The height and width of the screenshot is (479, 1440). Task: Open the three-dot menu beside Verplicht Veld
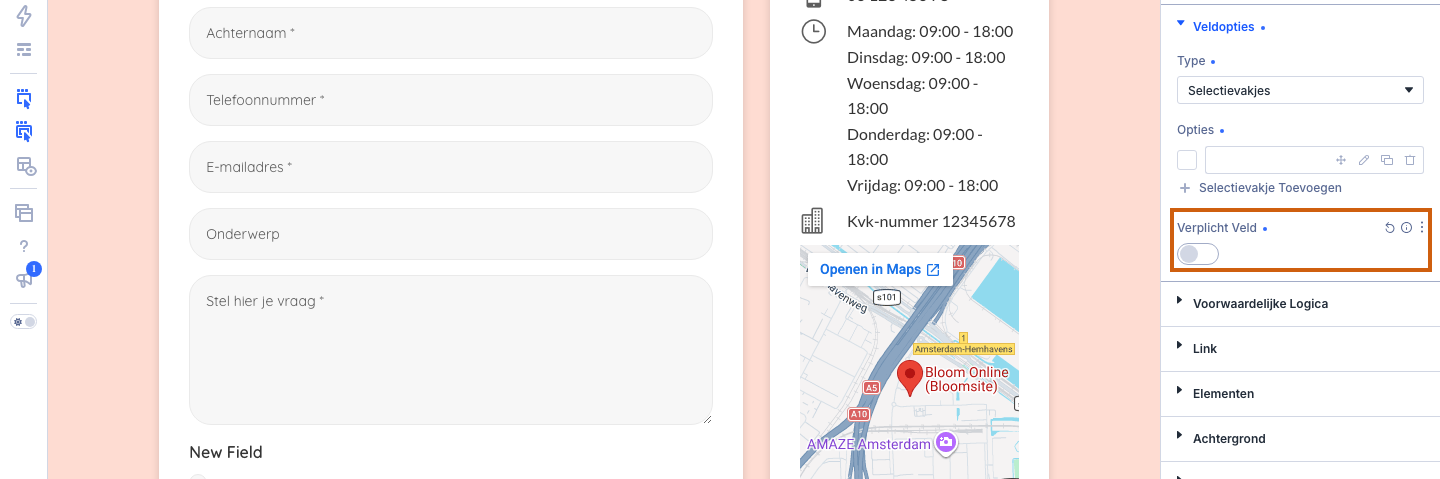pos(1422,228)
